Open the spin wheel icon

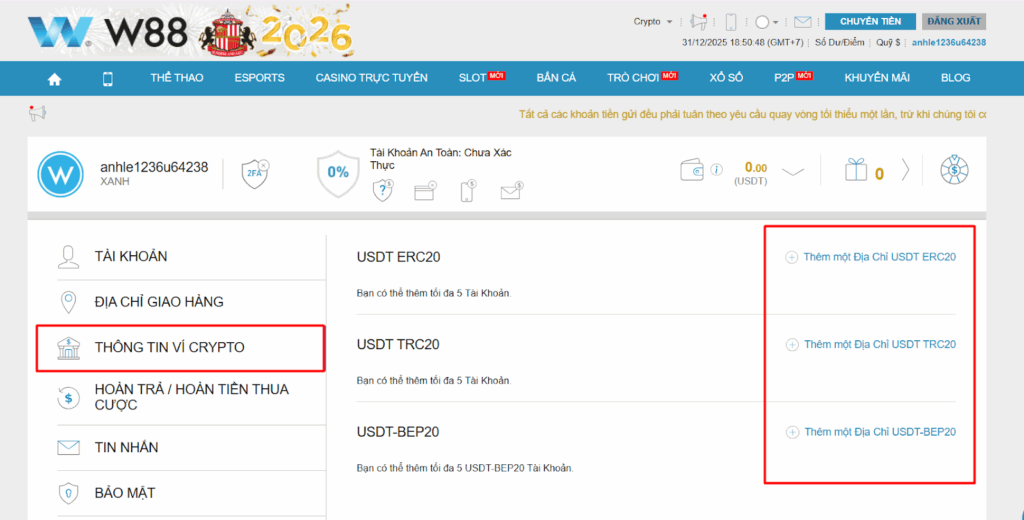(955, 171)
